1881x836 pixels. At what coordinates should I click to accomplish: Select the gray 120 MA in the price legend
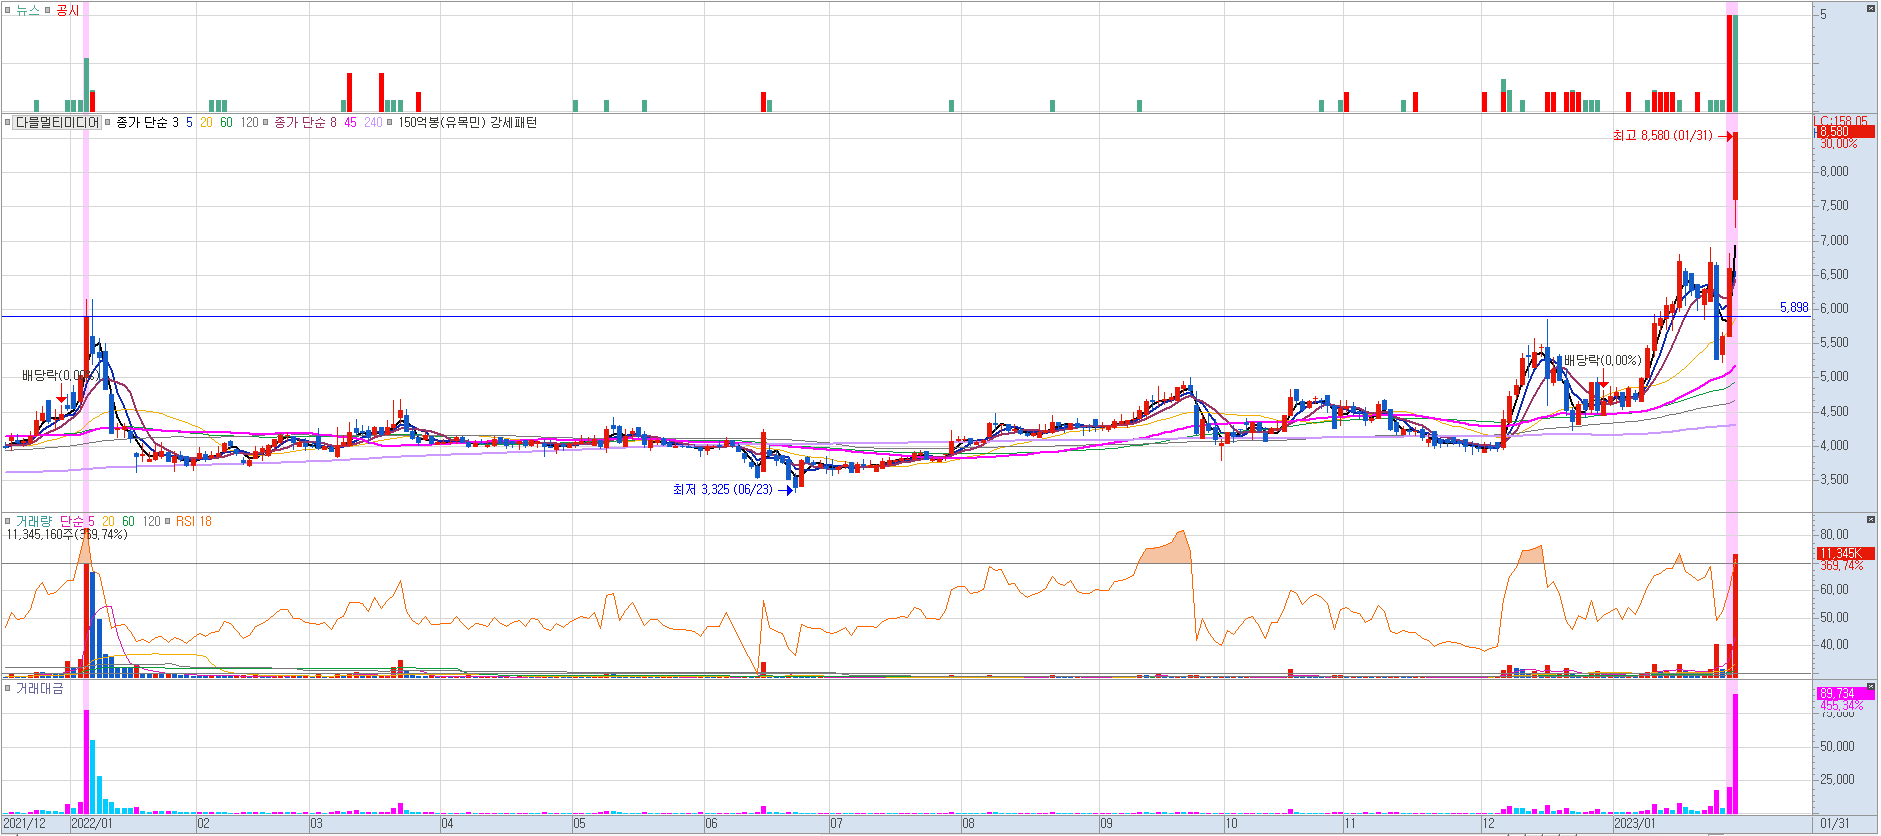pos(250,123)
